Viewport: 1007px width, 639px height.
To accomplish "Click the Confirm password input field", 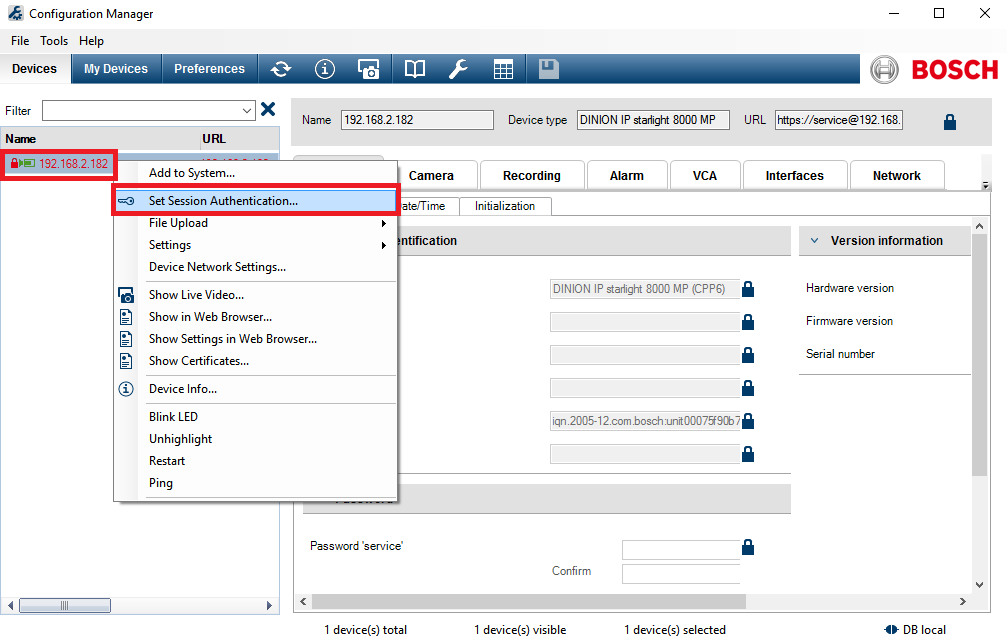I will (x=681, y=574).
